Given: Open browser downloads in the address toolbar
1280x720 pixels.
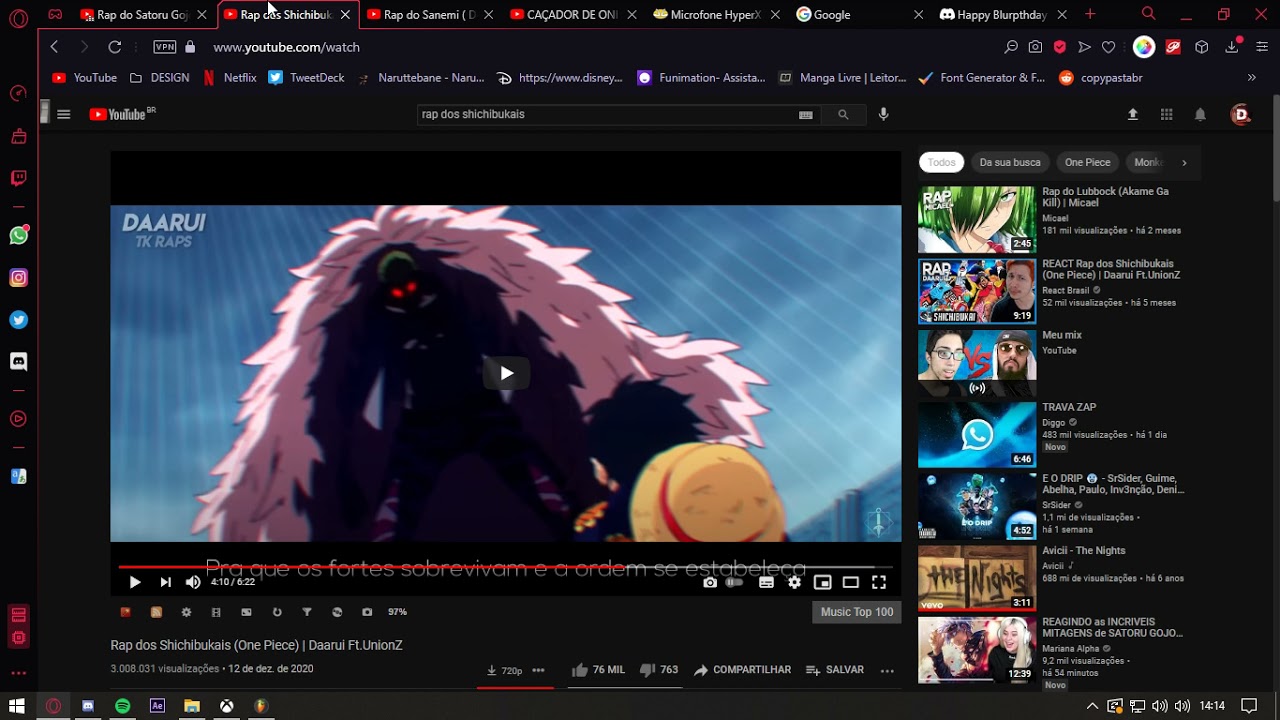Looking at the screenshot, I should [1231, 47].
